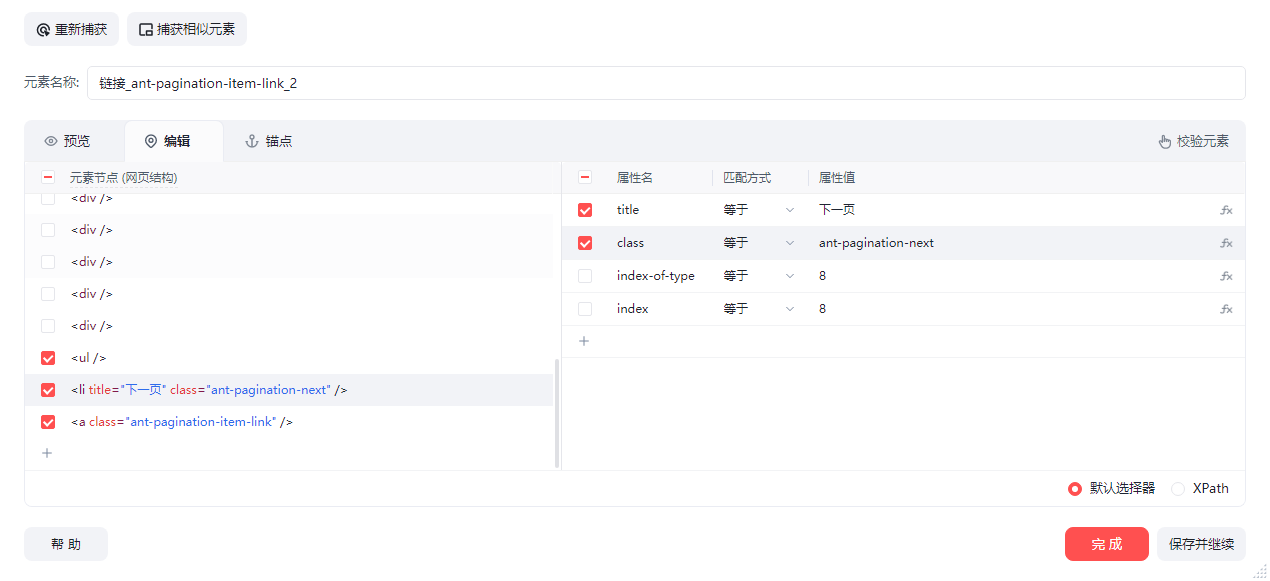This screenshot has width=1270, height=581.
Task: Click the capture similar elements icon
Action: pyautogui.click(x=146, y=30)
